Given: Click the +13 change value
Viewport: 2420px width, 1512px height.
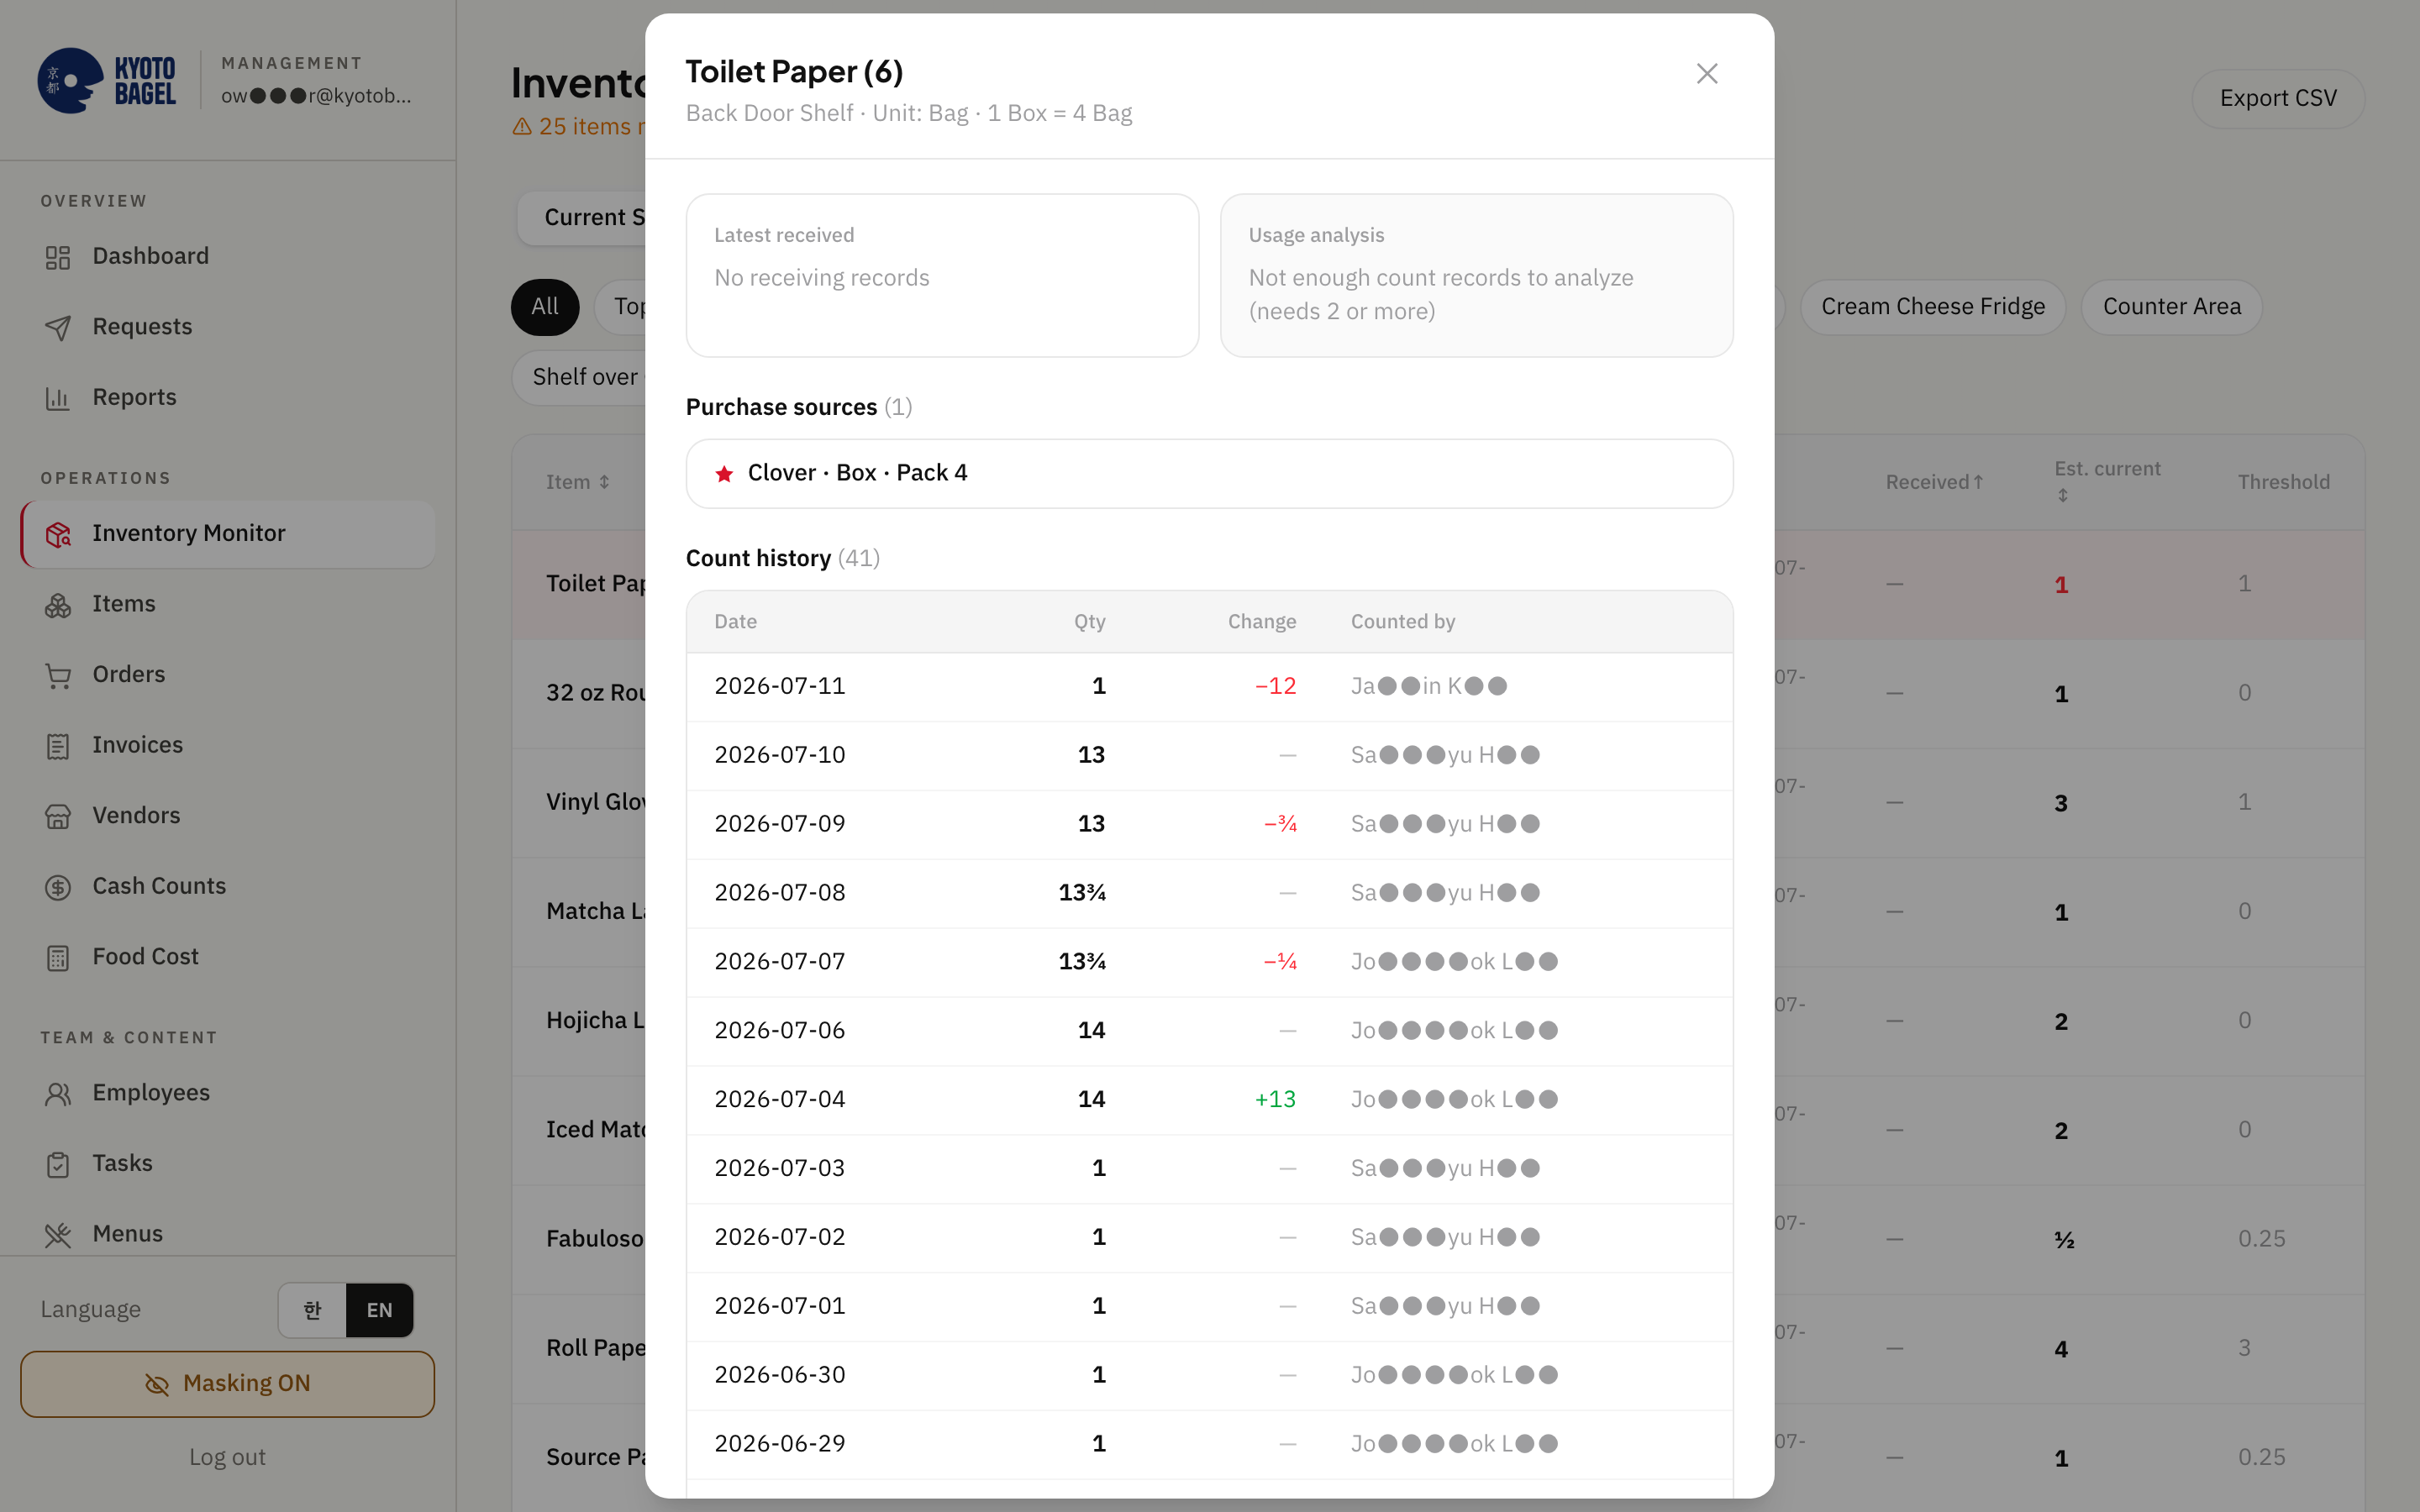Looking at the screenshot, I should (x=1275, y=1100).
